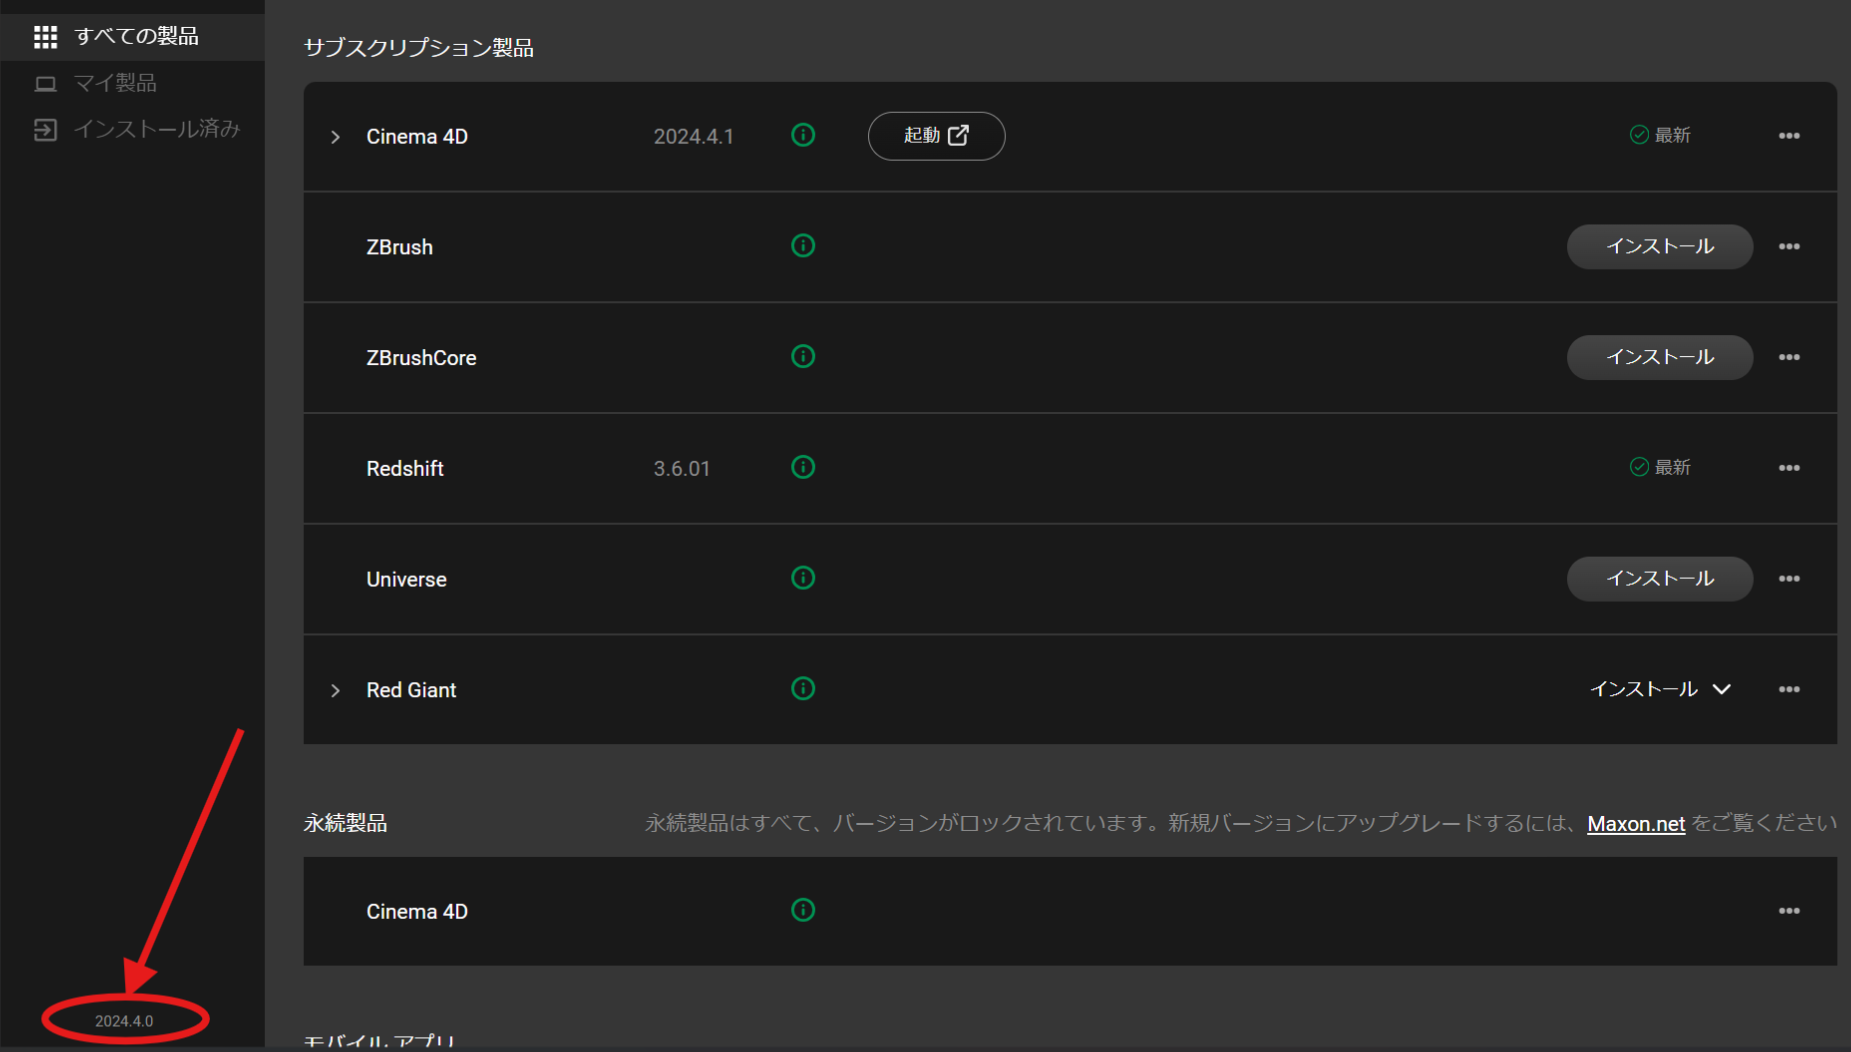Click the ZBrush product name
1851x1052 pixels.
click(x=400, y=247)
